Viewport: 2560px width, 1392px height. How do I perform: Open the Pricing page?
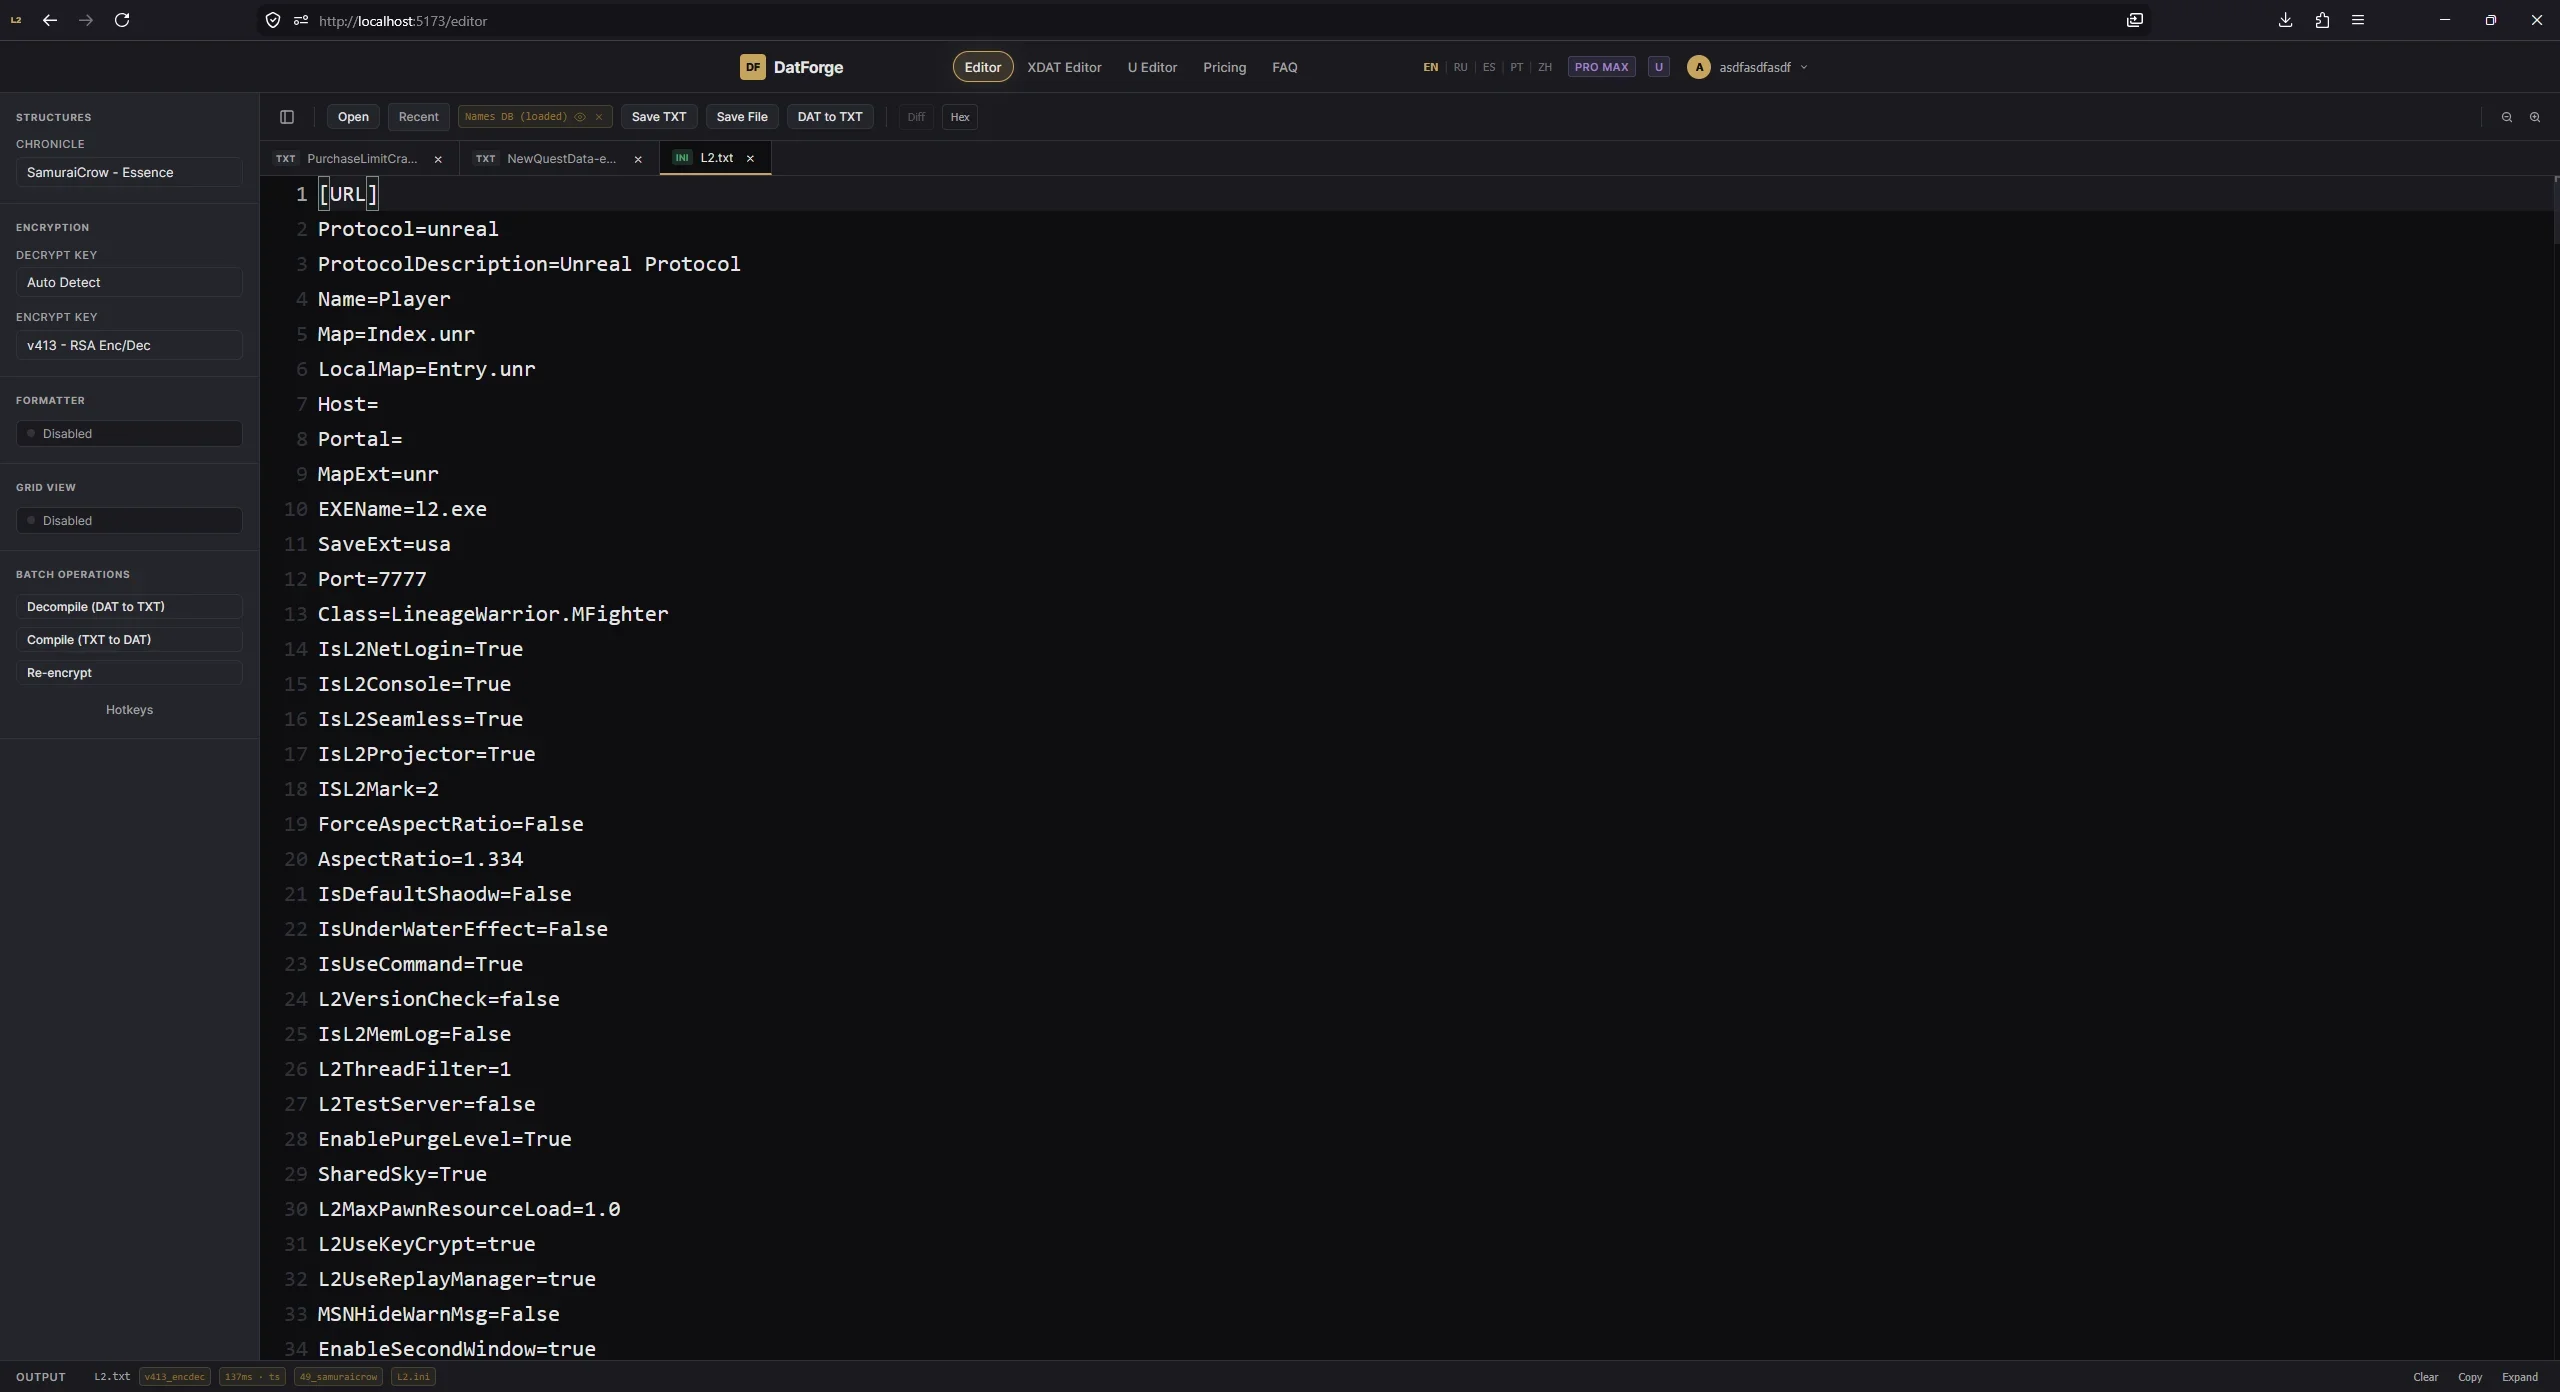tap(1224, 67)
